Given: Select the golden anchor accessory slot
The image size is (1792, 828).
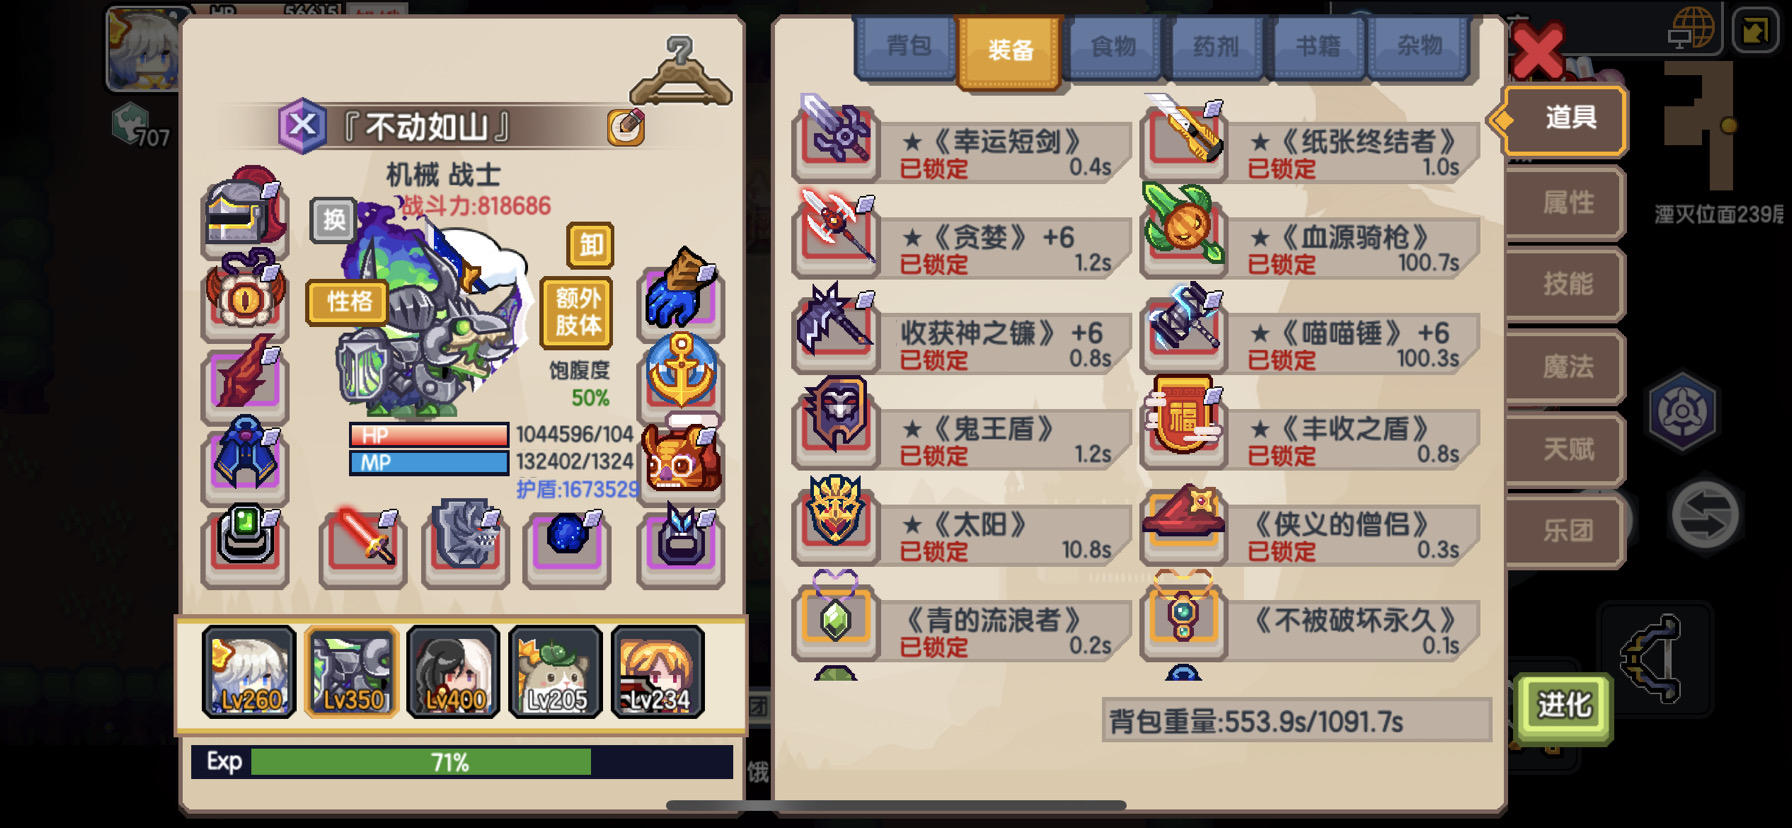Looking at the screenshot, I should 681,371.
